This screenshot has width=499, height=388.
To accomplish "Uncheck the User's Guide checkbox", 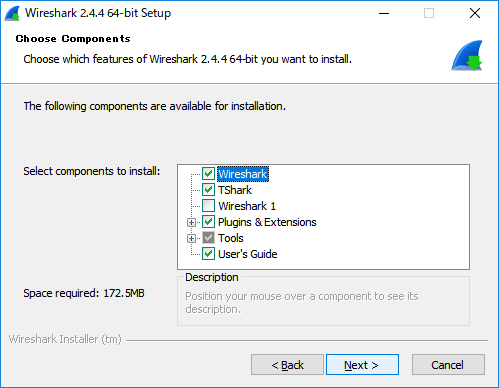I will 208,254.
